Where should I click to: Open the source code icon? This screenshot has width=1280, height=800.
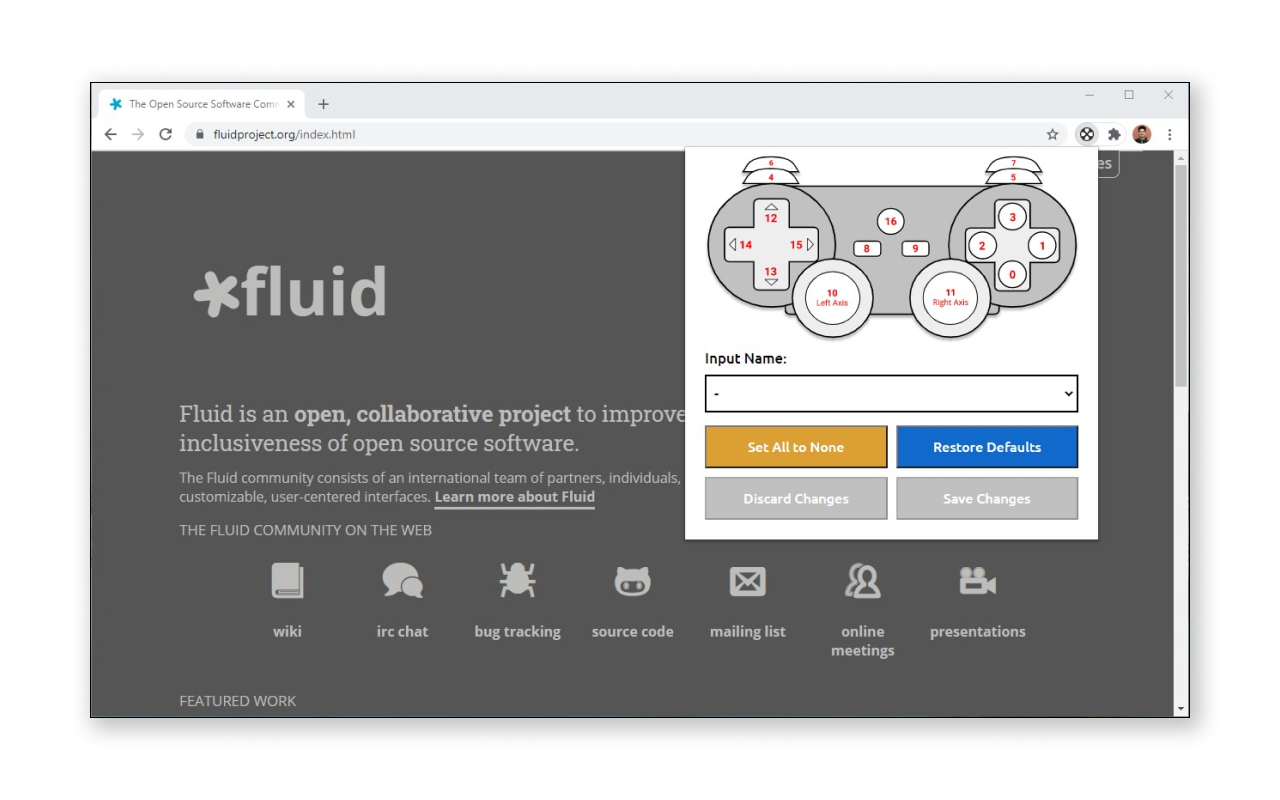pos(632,581)
